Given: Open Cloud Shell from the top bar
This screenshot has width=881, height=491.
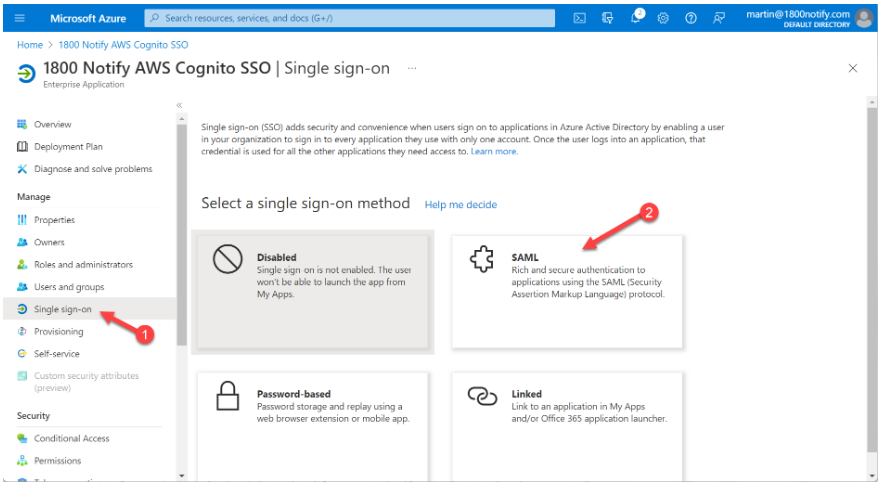Looking at the screenshot, I should coord(579,18).
